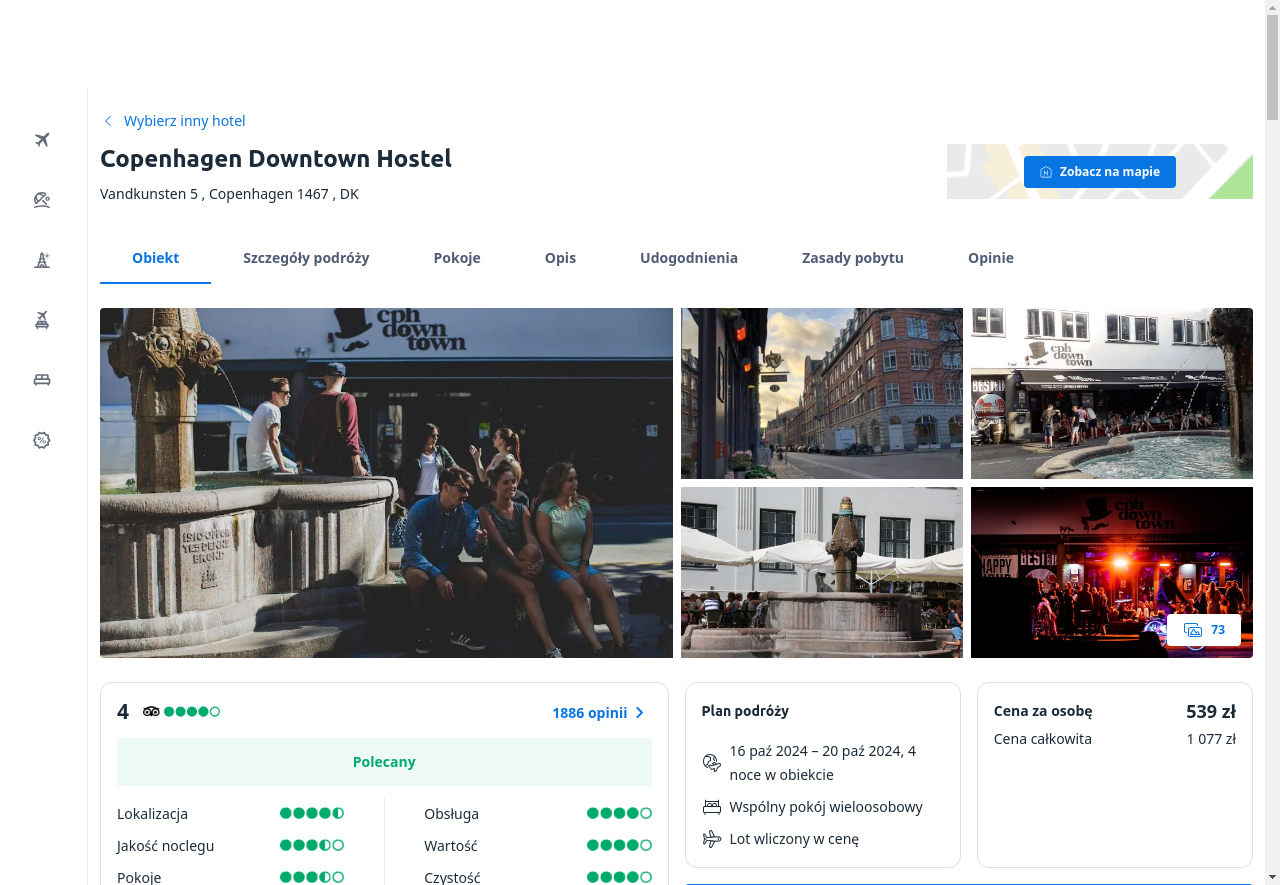Screen dimensions: 1280x885
Task: Click the Plan podróży heading
Action: [x=745, y=711]
